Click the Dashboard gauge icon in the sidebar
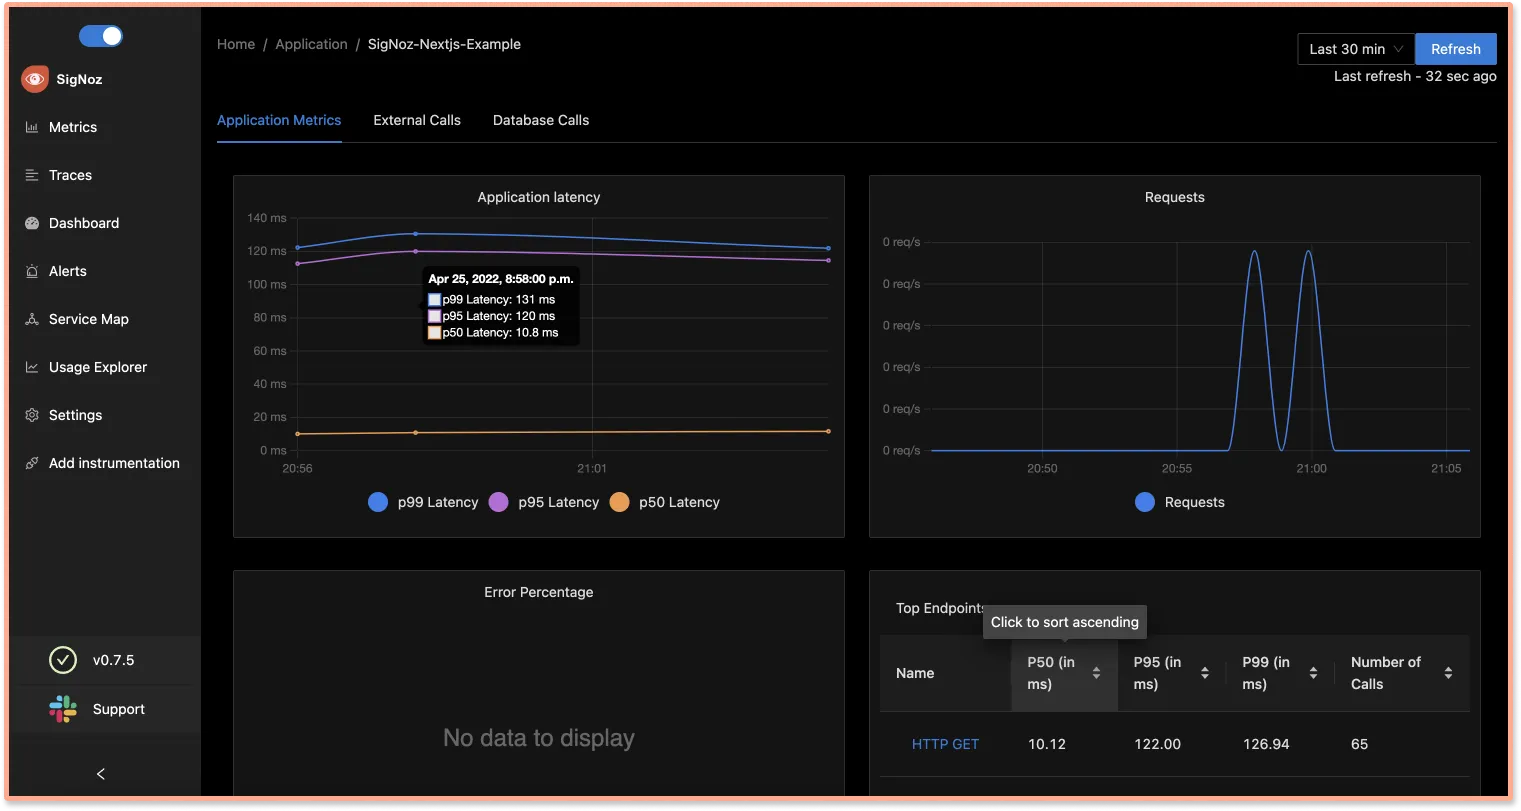The image size is (1521, 811). point(32,223)
